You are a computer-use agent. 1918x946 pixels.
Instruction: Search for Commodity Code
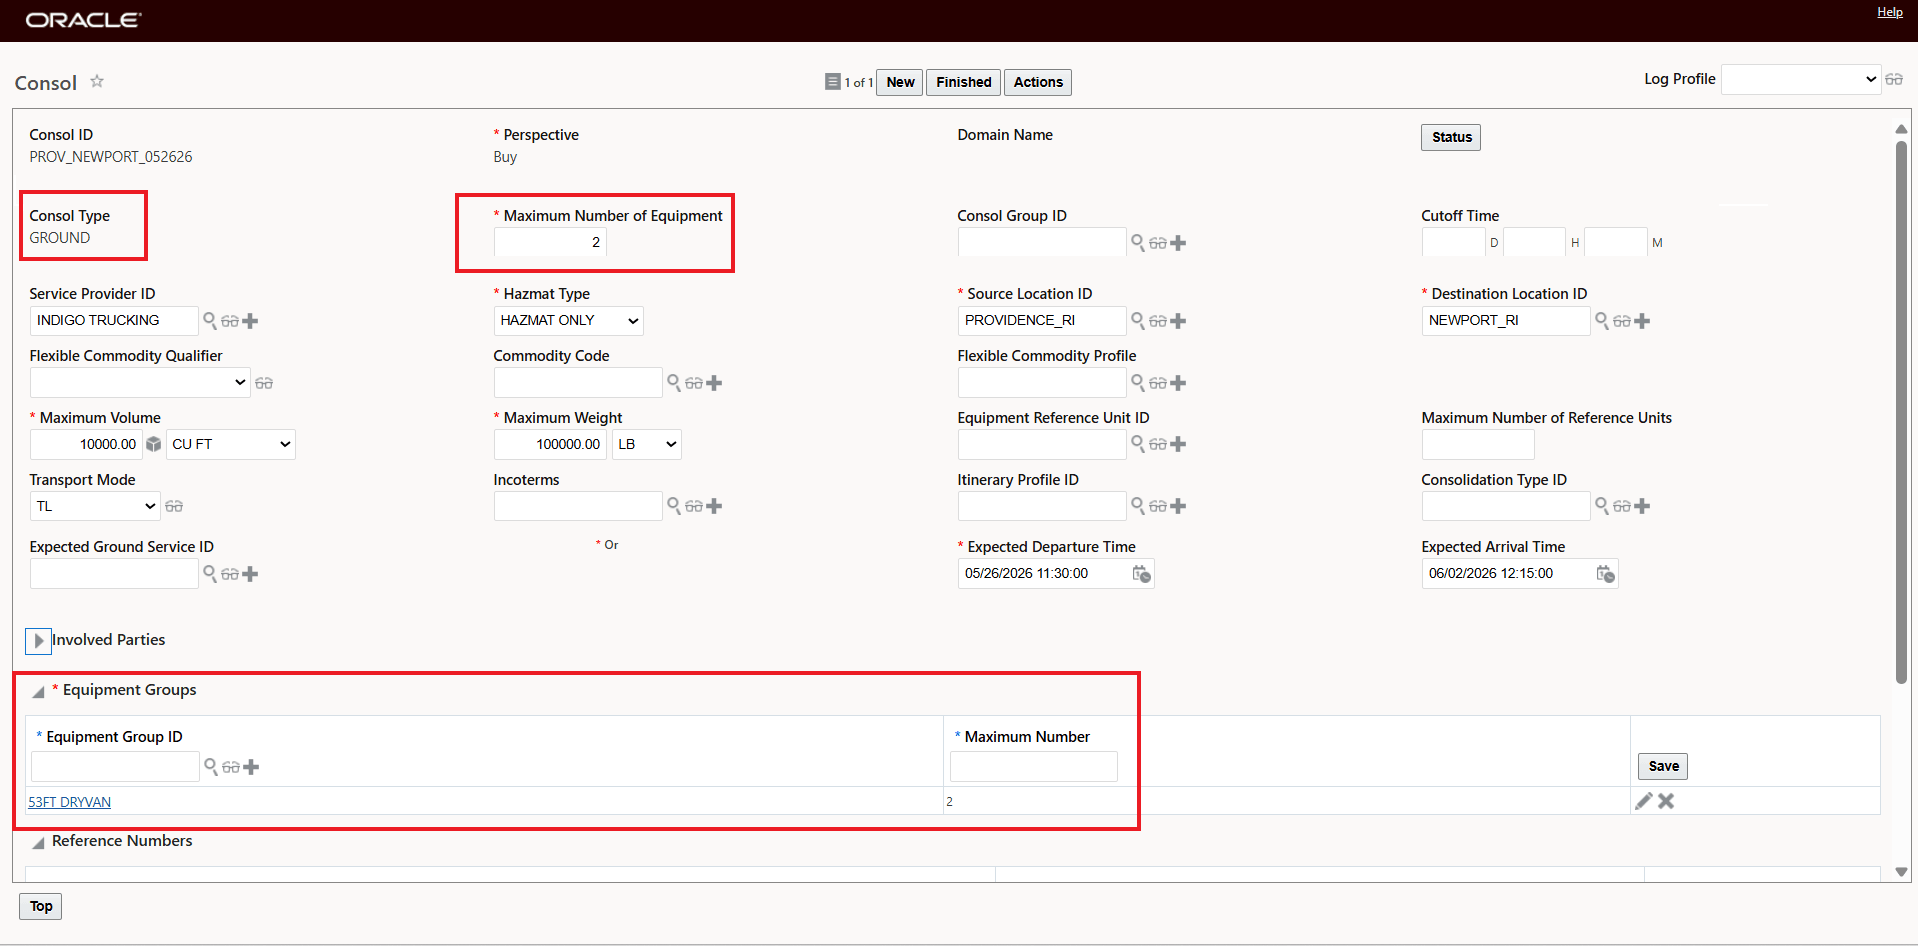(674, 382)
